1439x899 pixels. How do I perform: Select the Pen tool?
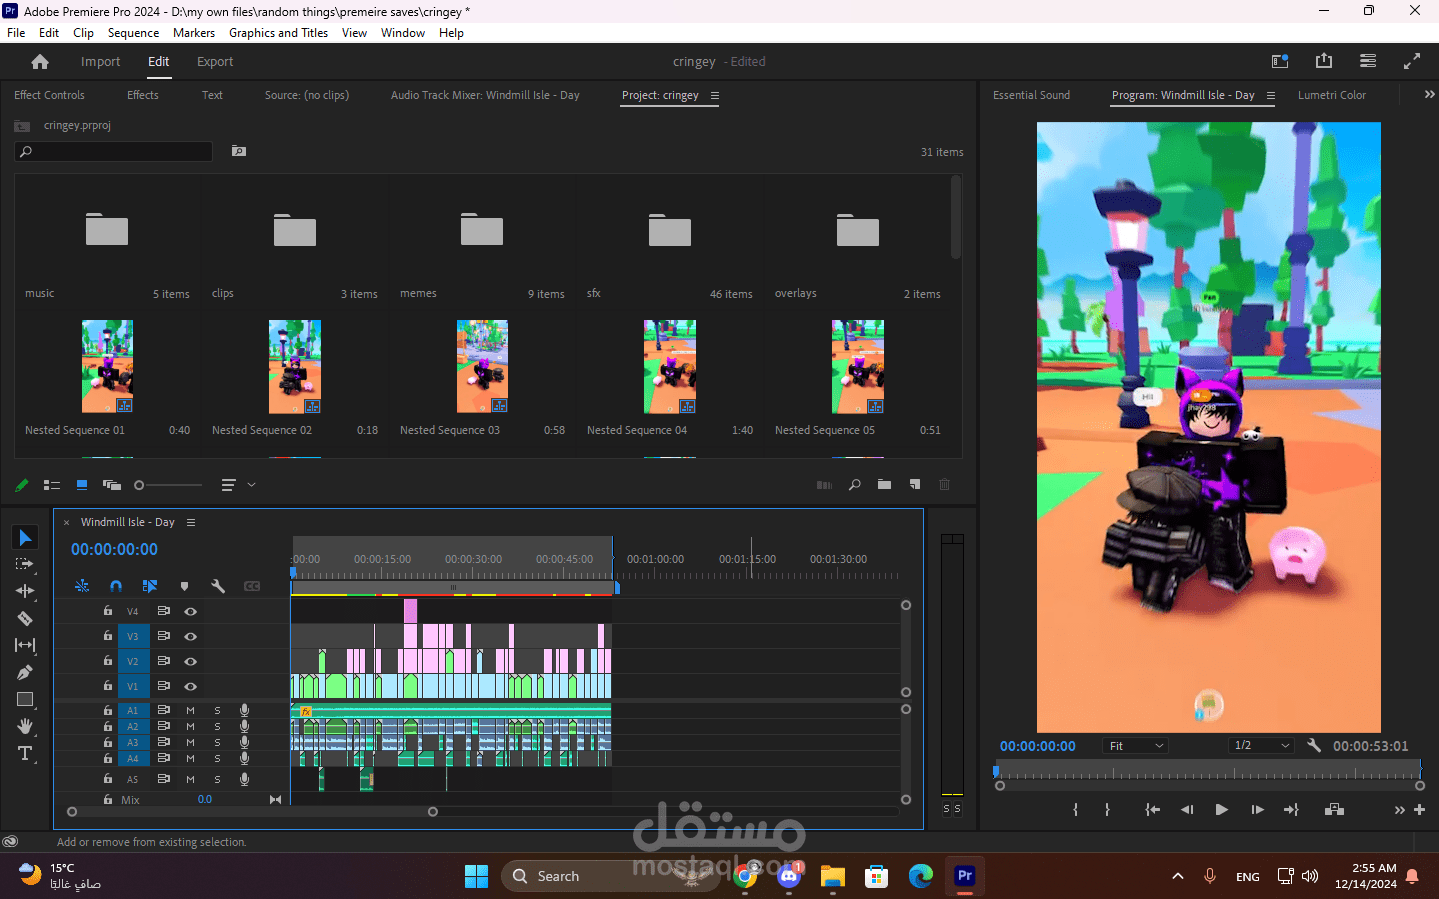25,672
